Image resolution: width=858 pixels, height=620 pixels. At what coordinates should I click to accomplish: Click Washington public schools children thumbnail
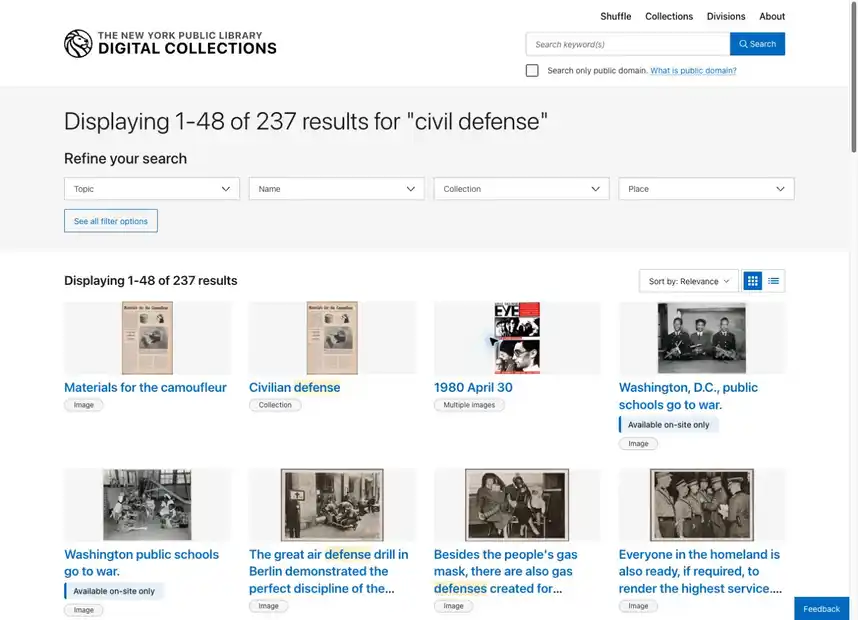click(147, 505)
